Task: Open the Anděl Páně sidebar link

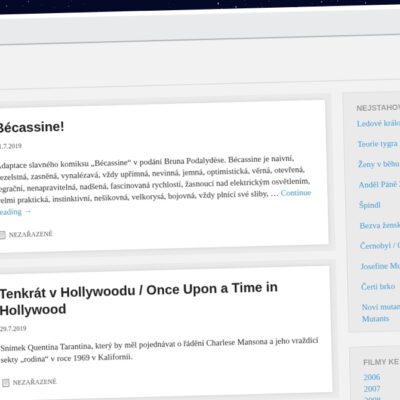Action: (379, 185)
